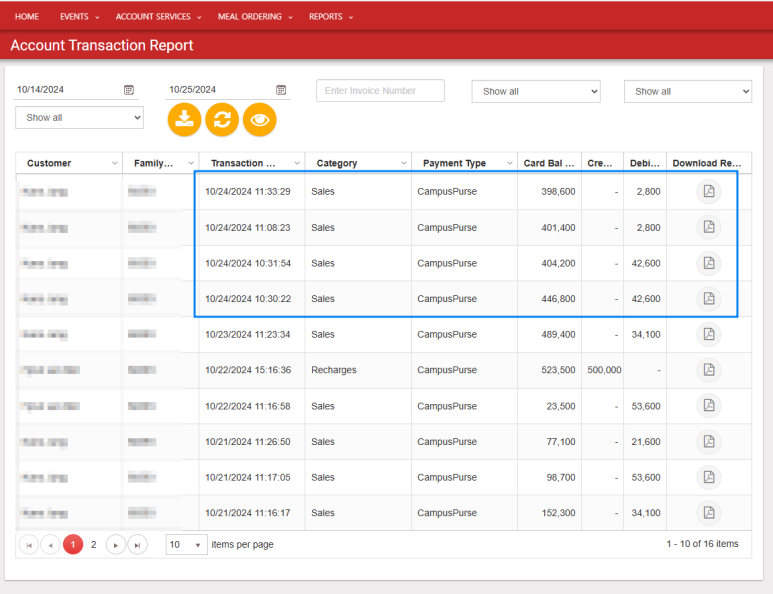Open the Payment Type column filter chevron

(x=510, y=163)
